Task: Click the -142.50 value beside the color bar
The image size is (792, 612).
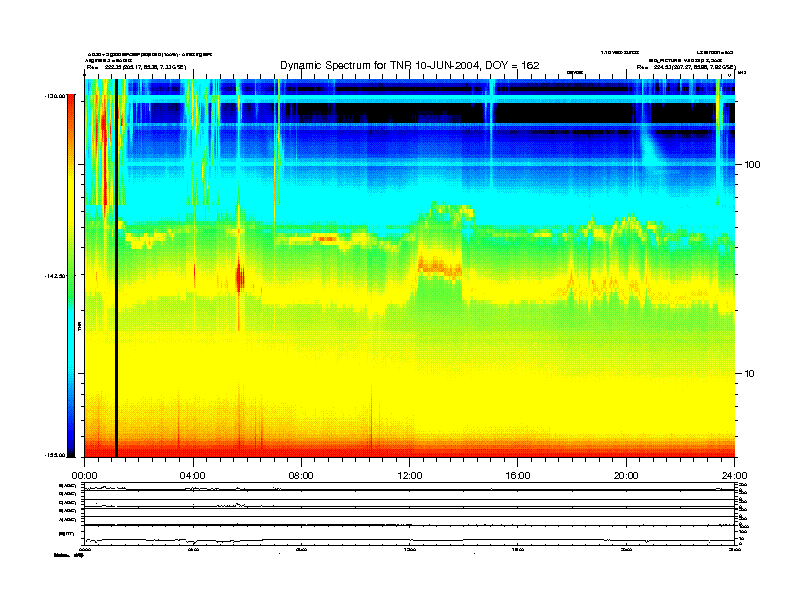Action: (55, 276)
